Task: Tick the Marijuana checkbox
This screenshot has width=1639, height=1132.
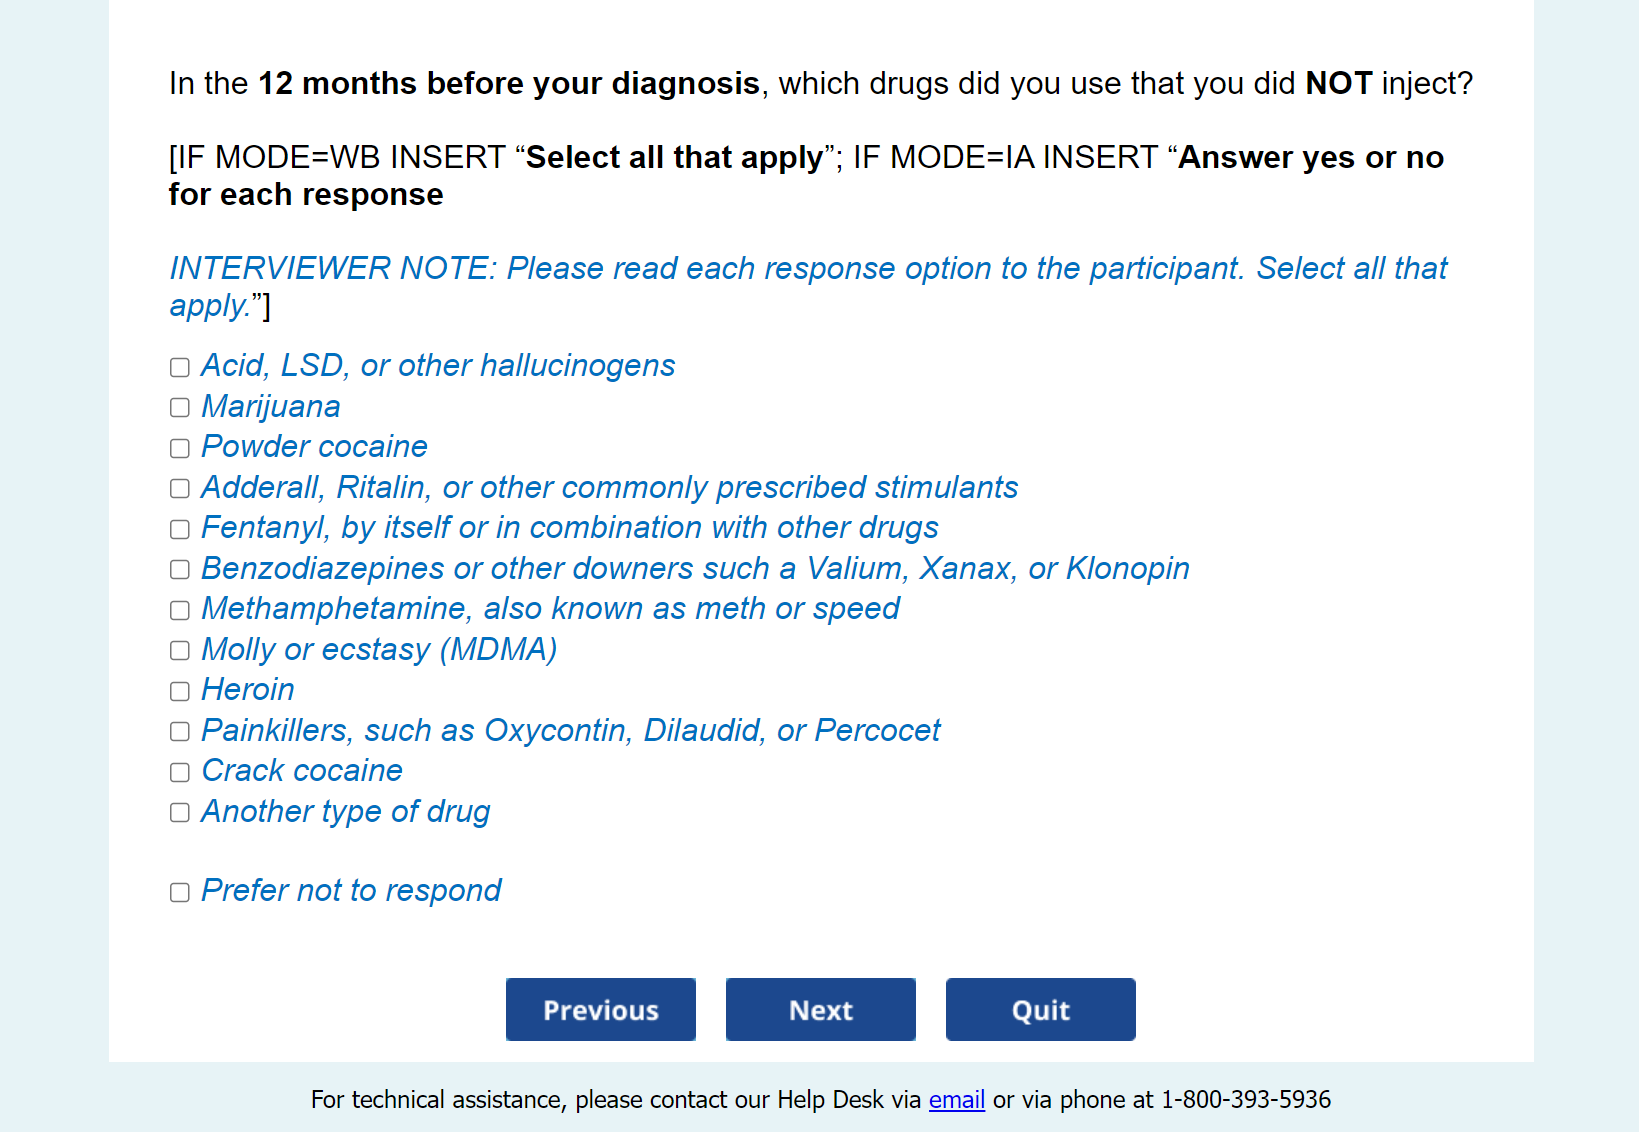Action: pyautogui.click(x=180, y=408)
